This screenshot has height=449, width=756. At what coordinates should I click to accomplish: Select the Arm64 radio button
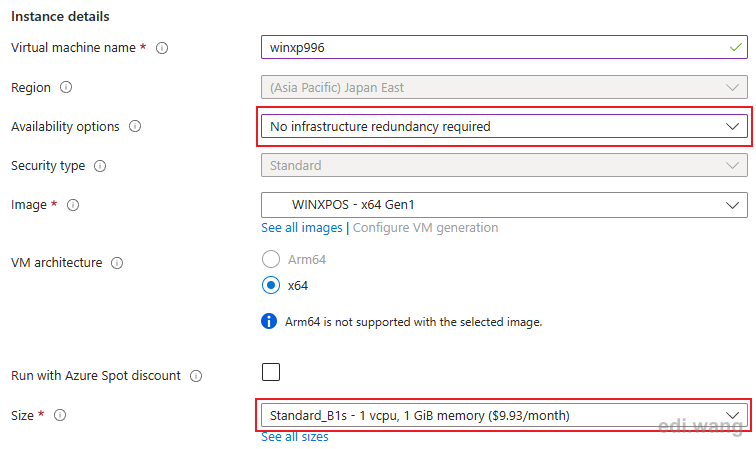pos(271,259)
